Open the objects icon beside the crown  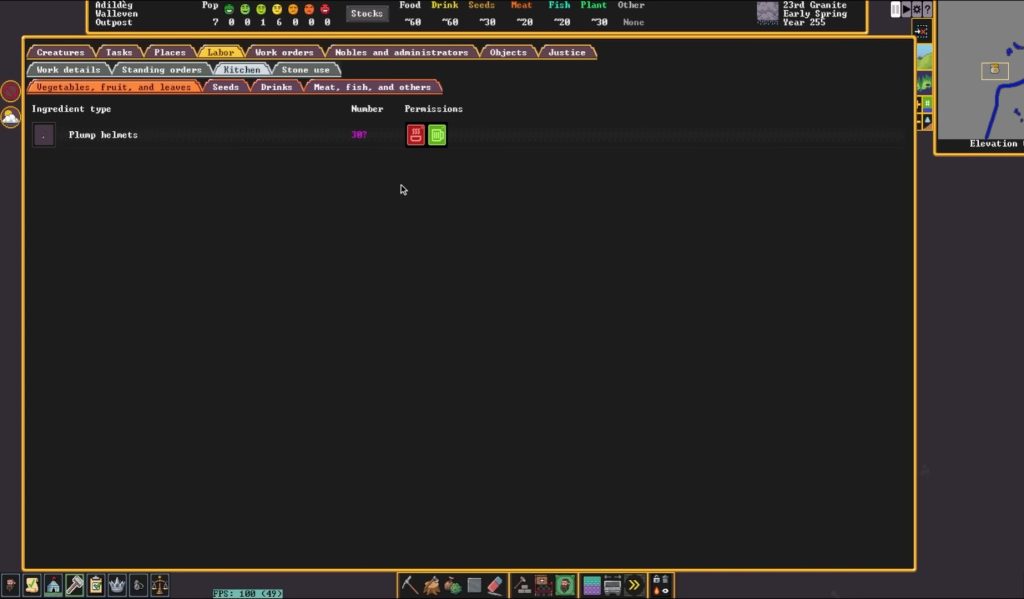click(138, 585)
